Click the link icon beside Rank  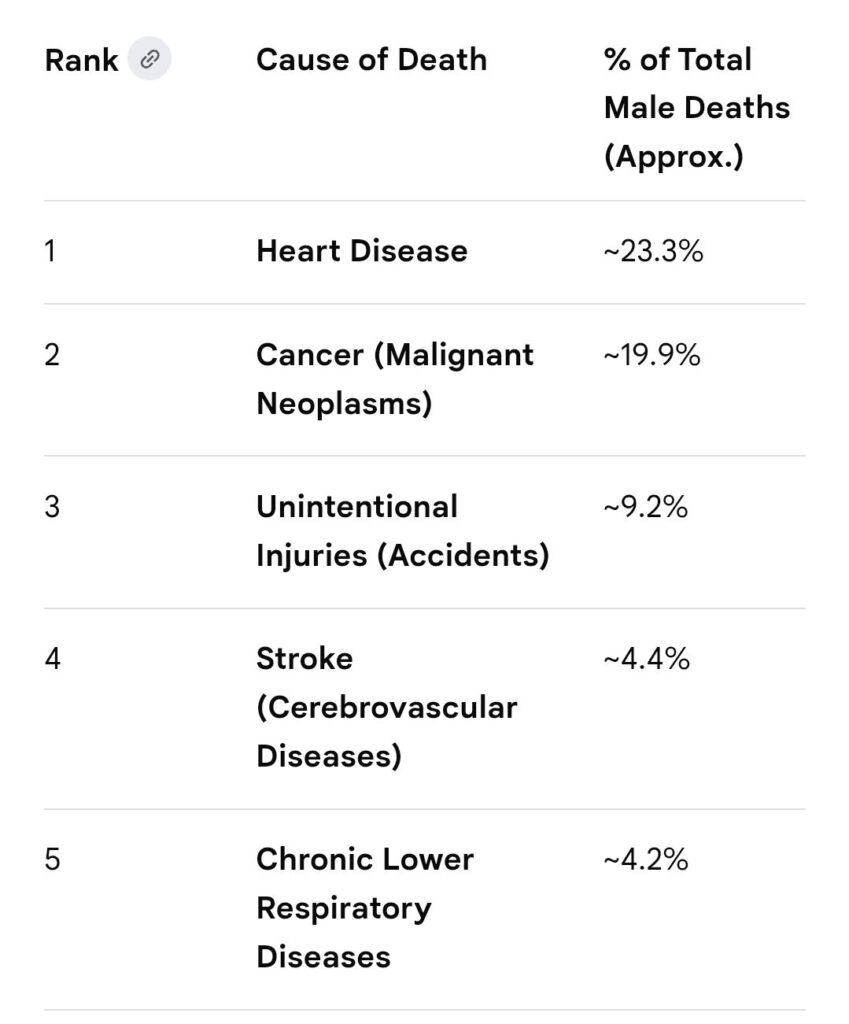[x=150, y=60]
